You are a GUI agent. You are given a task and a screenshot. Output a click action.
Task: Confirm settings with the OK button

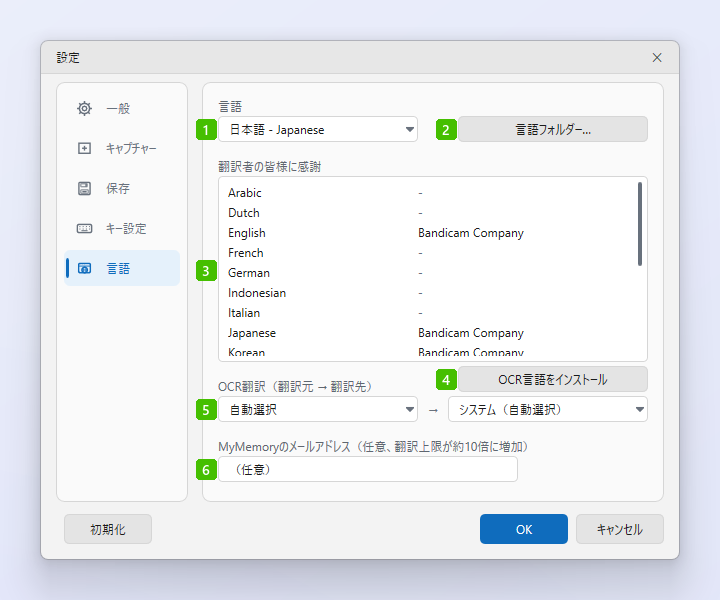point(524,529)
